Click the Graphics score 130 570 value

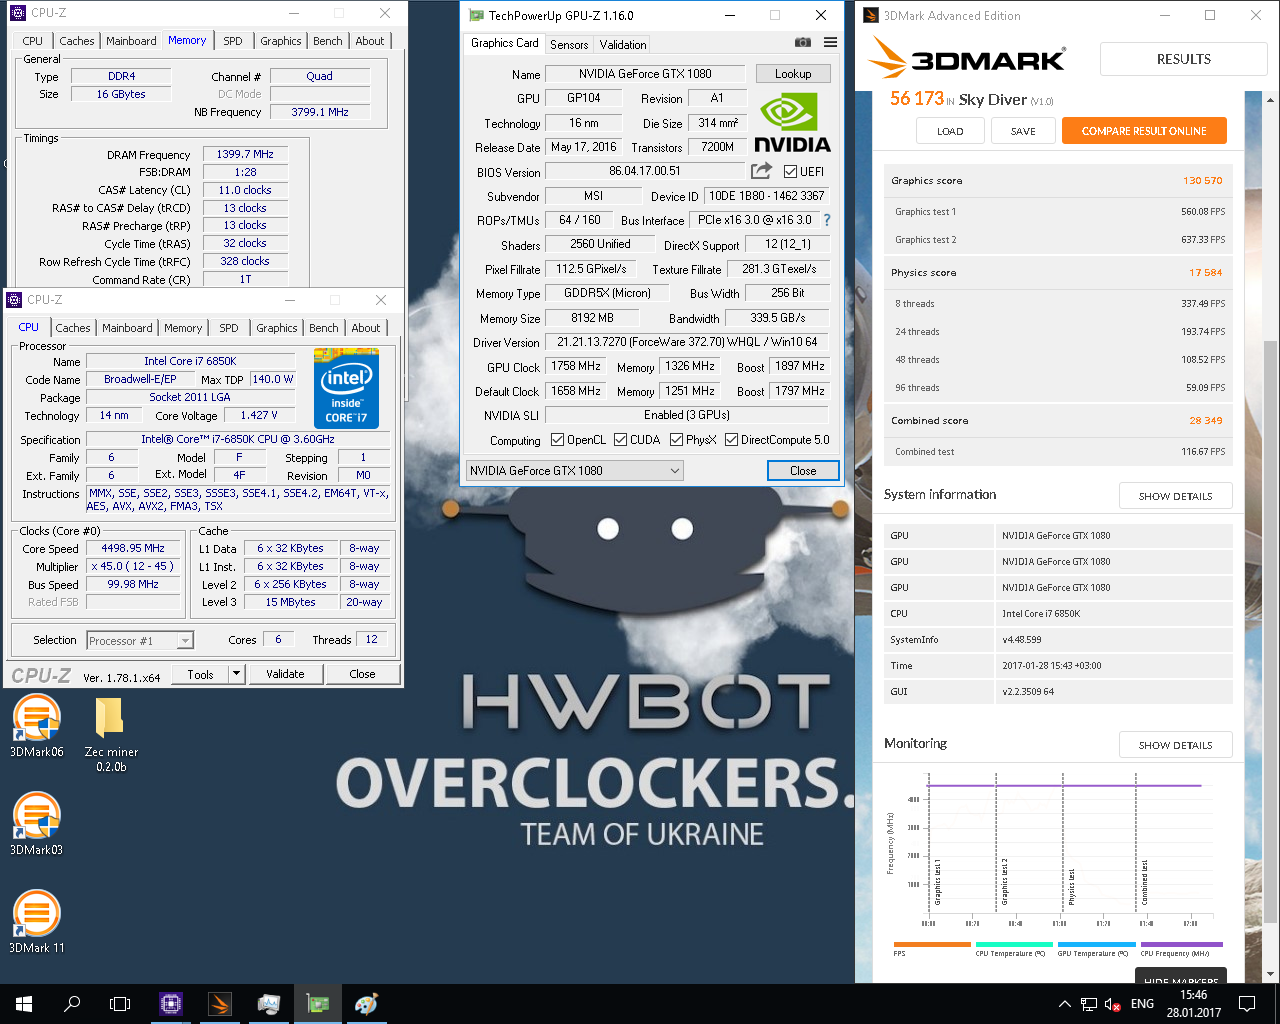[x=1202, y=181]
